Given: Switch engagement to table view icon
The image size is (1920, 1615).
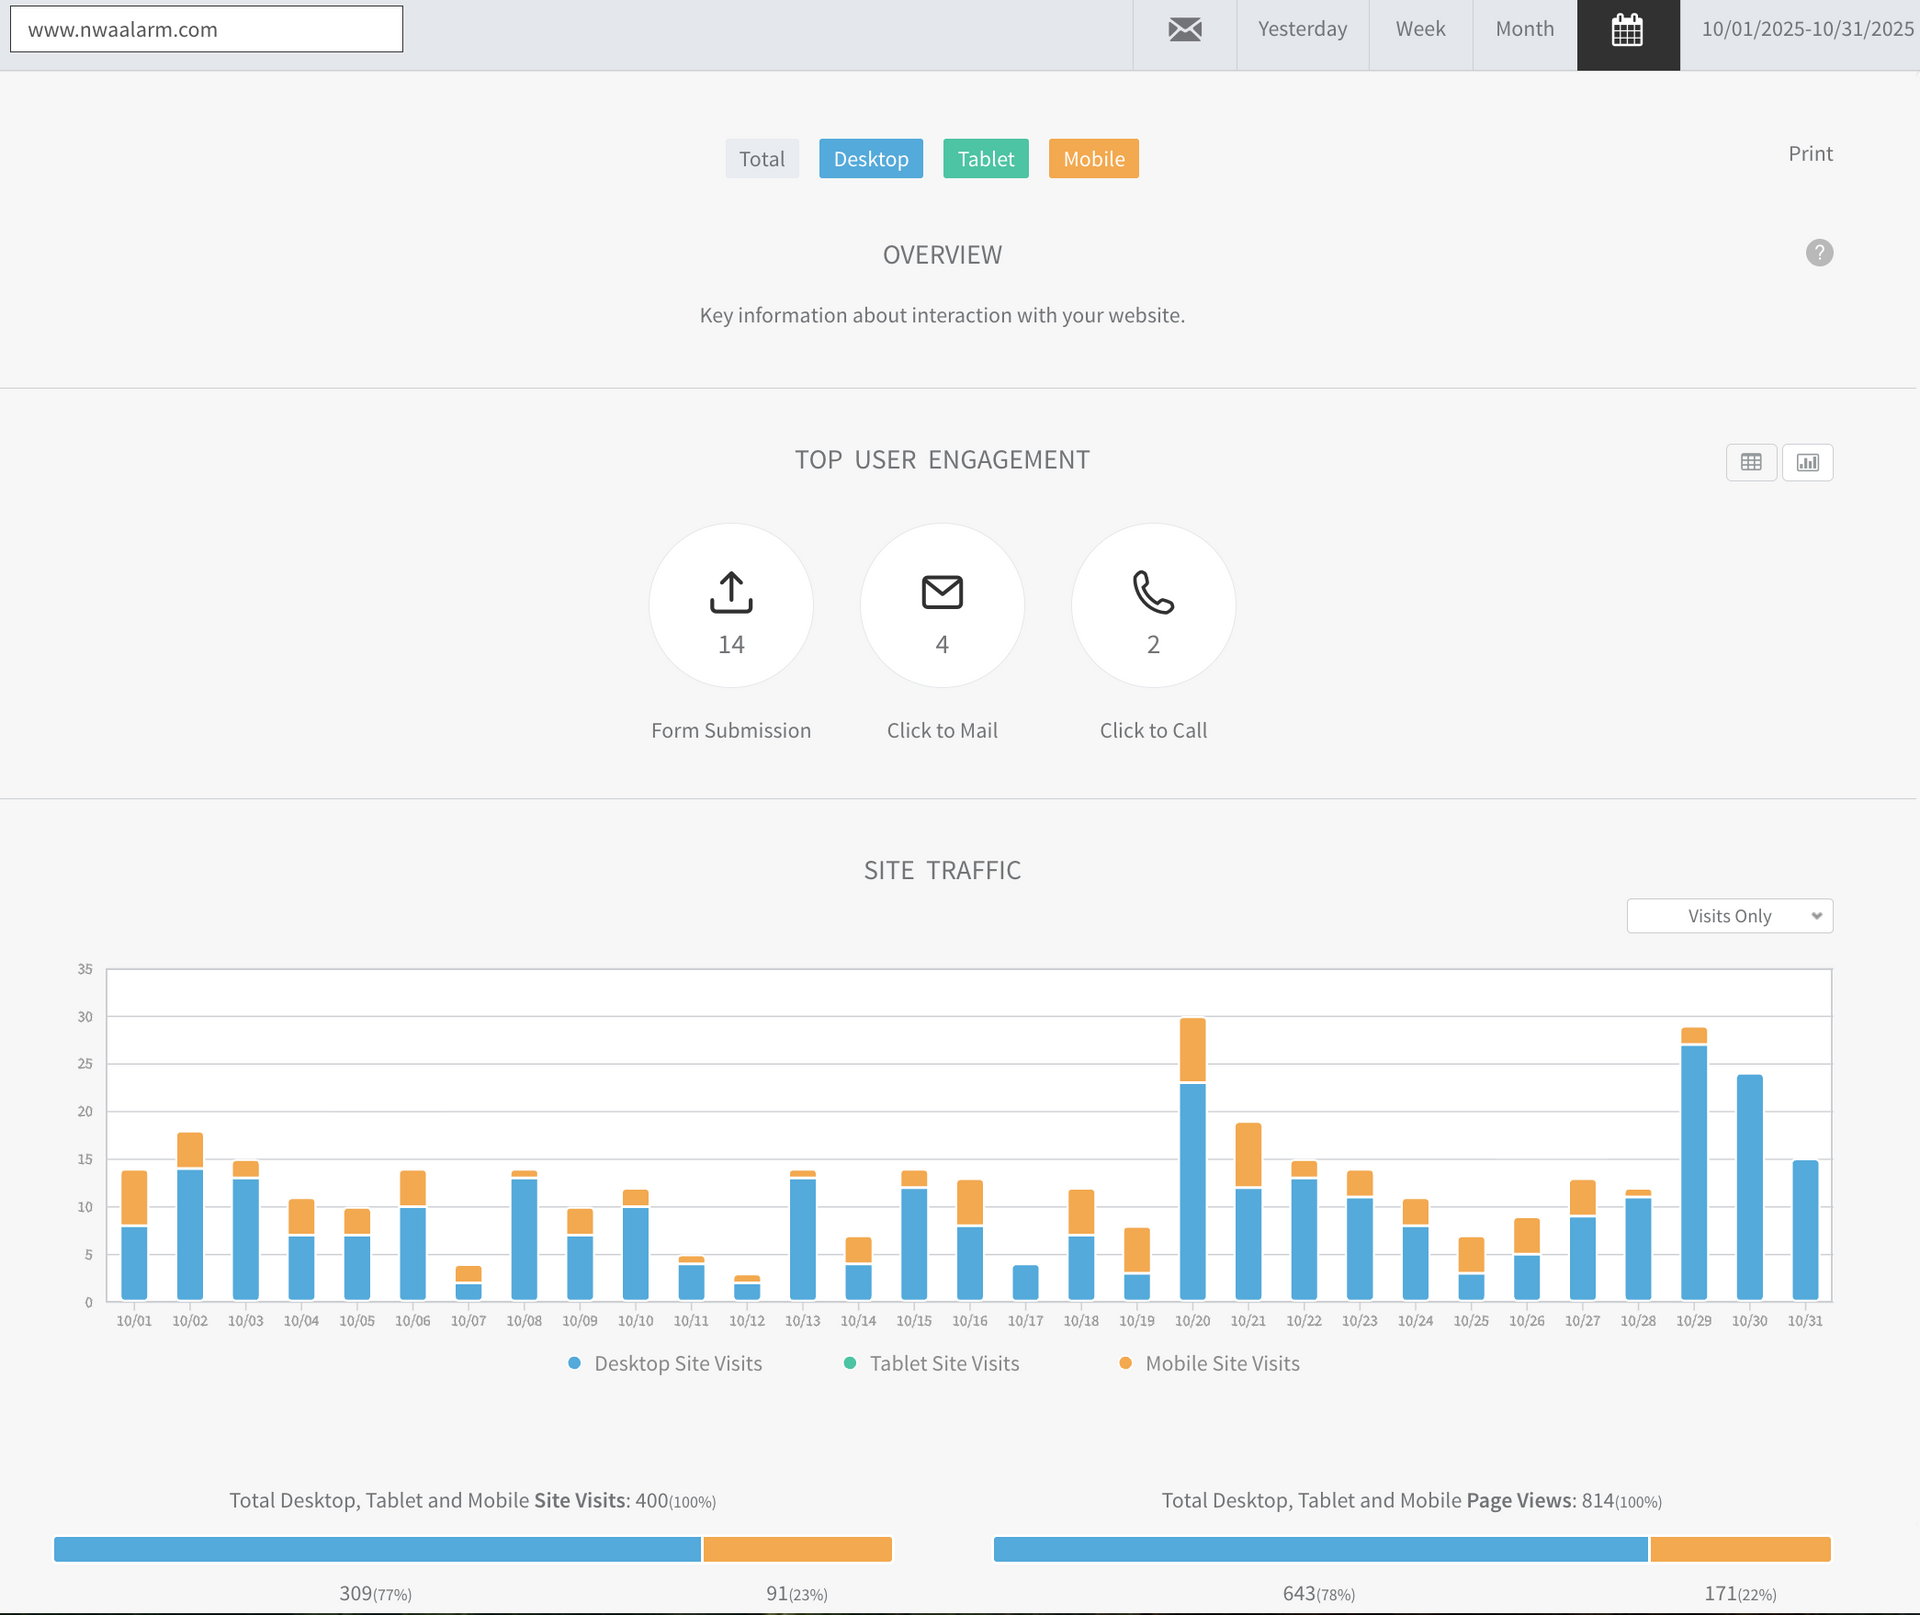Looking at the screenshot, I should tap(1751, 462).
